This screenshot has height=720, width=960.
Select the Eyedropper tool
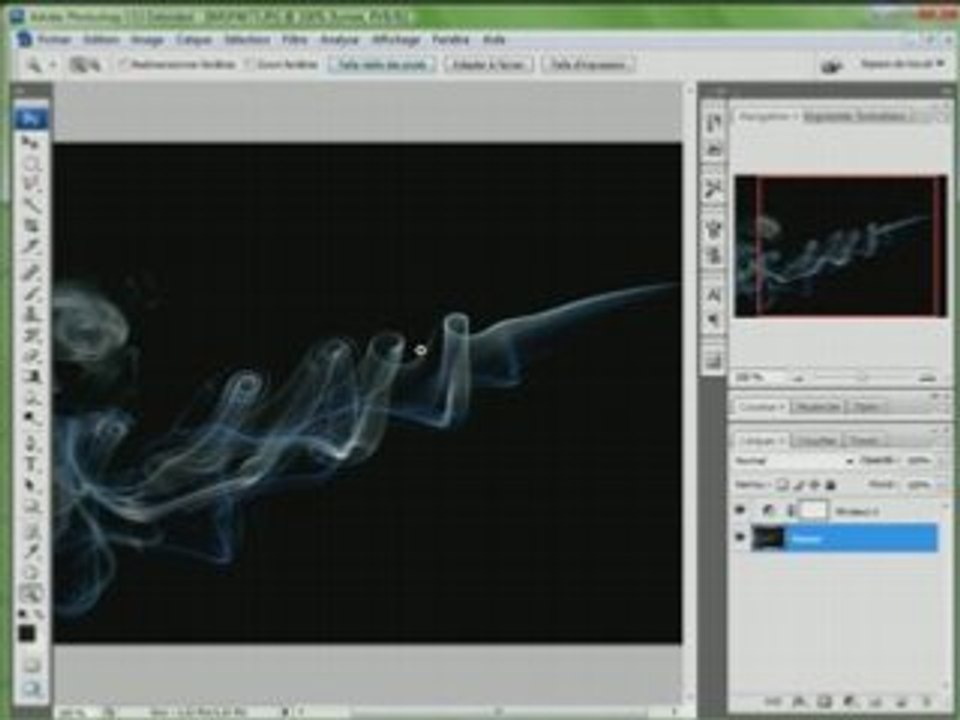31,551
